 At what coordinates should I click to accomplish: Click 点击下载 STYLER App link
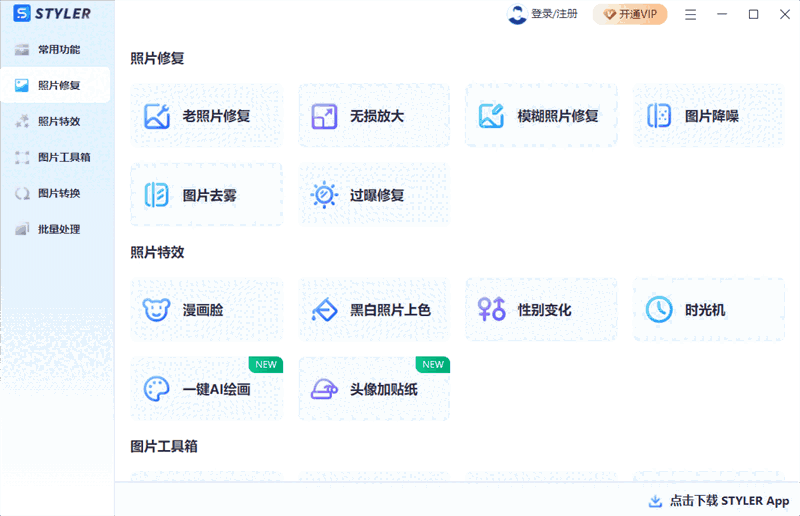(730, 501)
